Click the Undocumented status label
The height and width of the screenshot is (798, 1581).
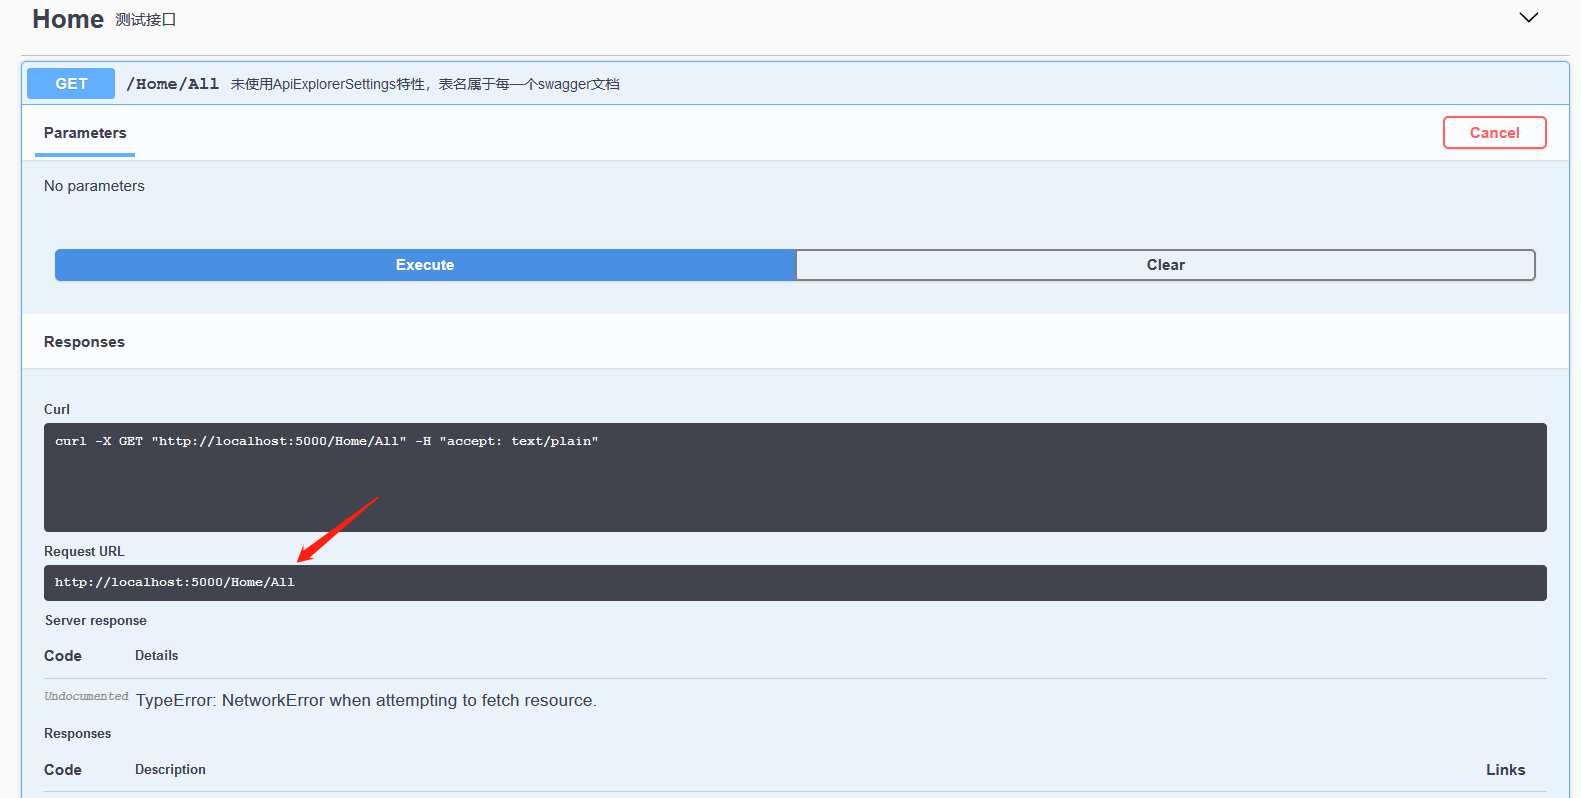pyautogui.click(x=86, y=696)
